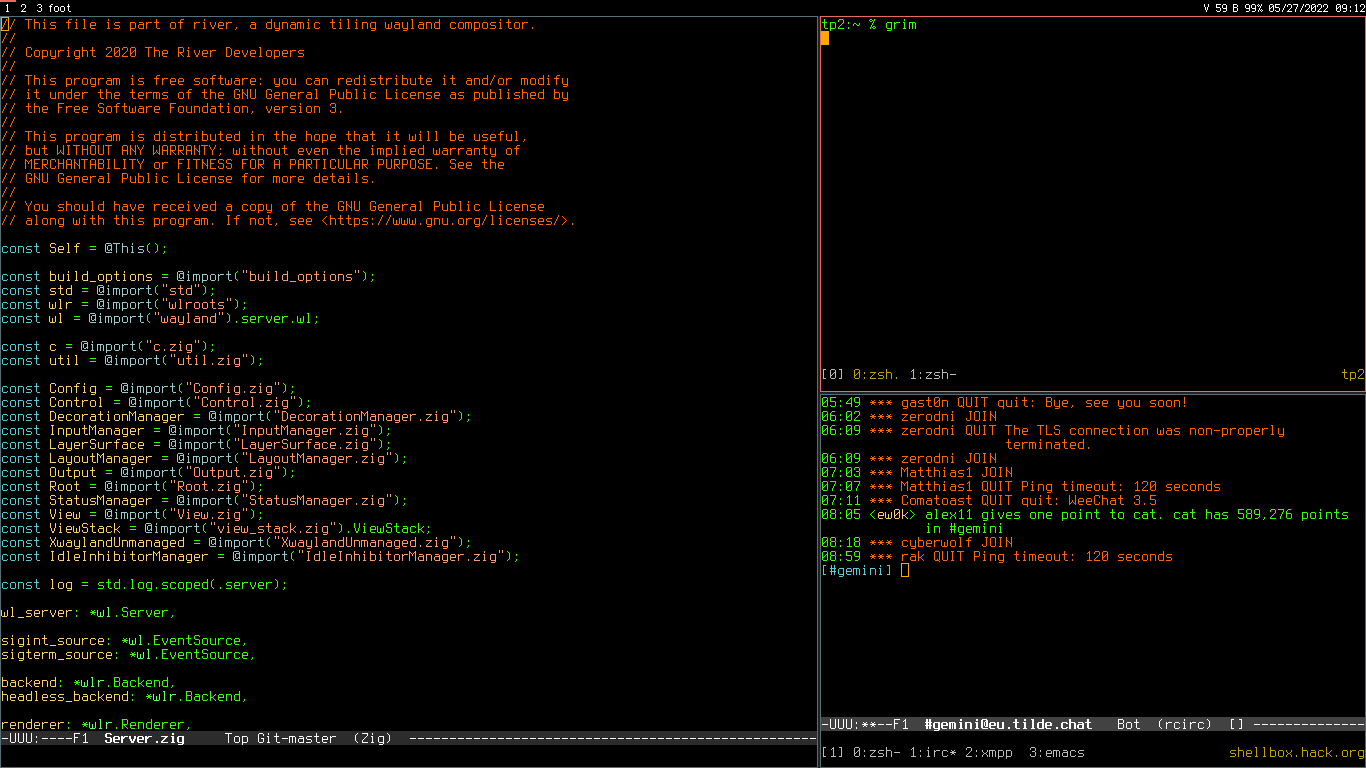Image resolution: width=1366 pixels, height=768 pixels.
Task: Click the '3 foot' tag in top bar
Action: pos(53,7)
